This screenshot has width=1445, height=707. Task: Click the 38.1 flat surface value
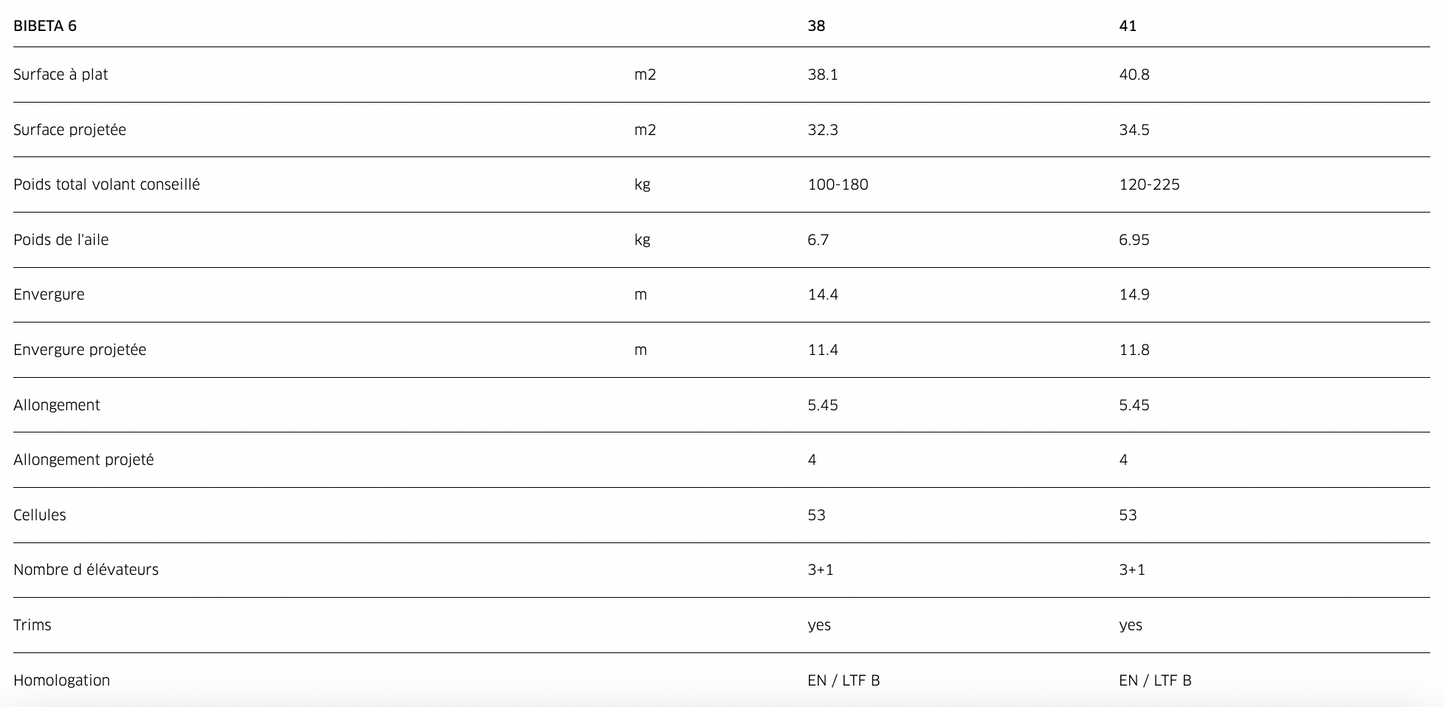822,74
